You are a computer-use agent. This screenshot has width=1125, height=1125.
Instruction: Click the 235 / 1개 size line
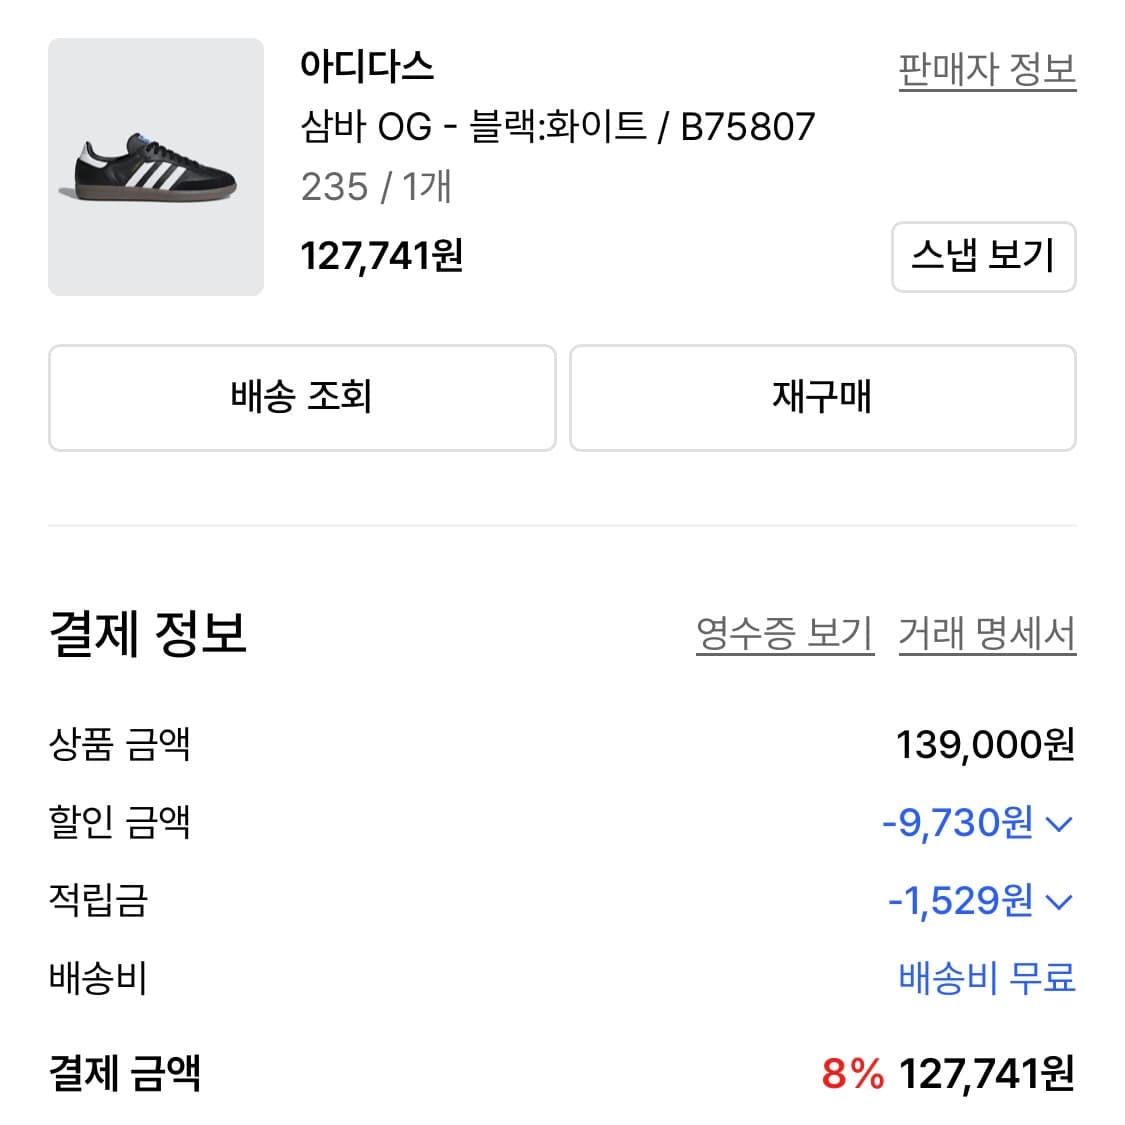376,187
